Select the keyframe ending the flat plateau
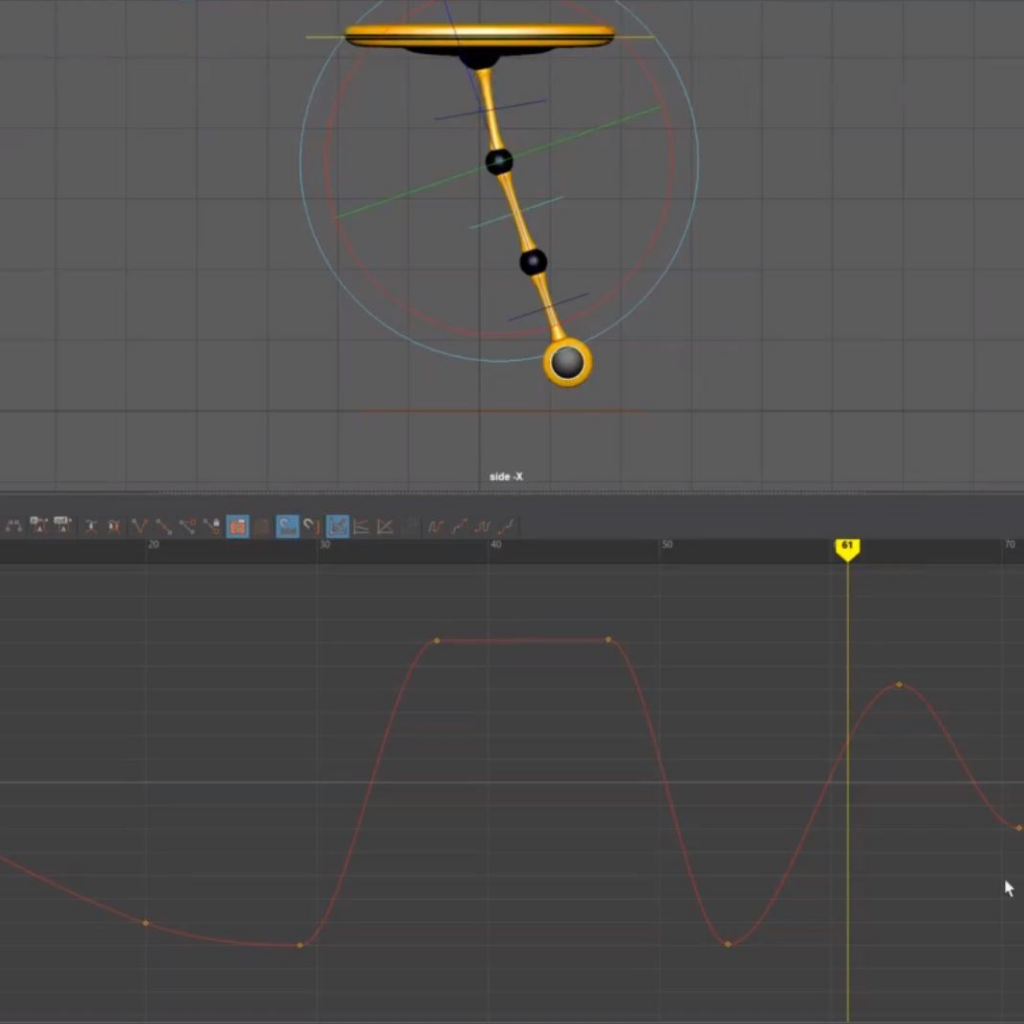Viewport: 1024px width, 1024px height. click(608, 639)
